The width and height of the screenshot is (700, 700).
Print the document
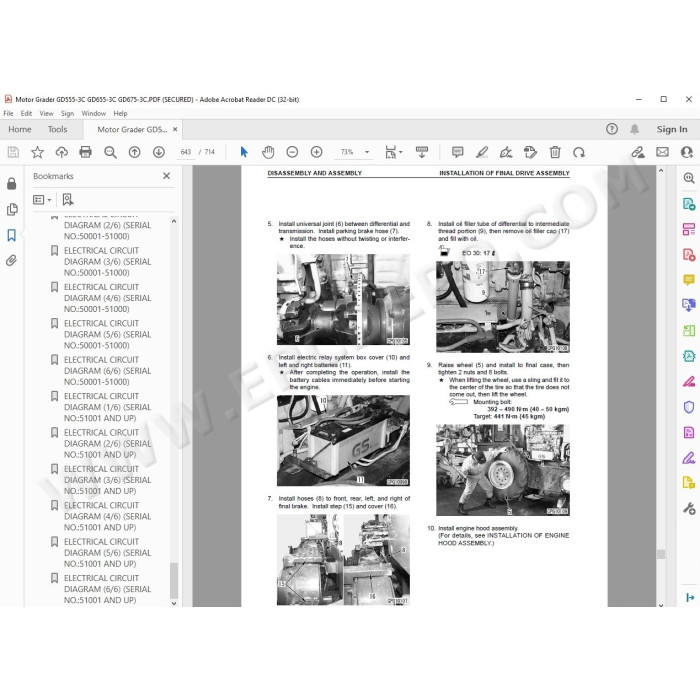[x=85, y=152]
